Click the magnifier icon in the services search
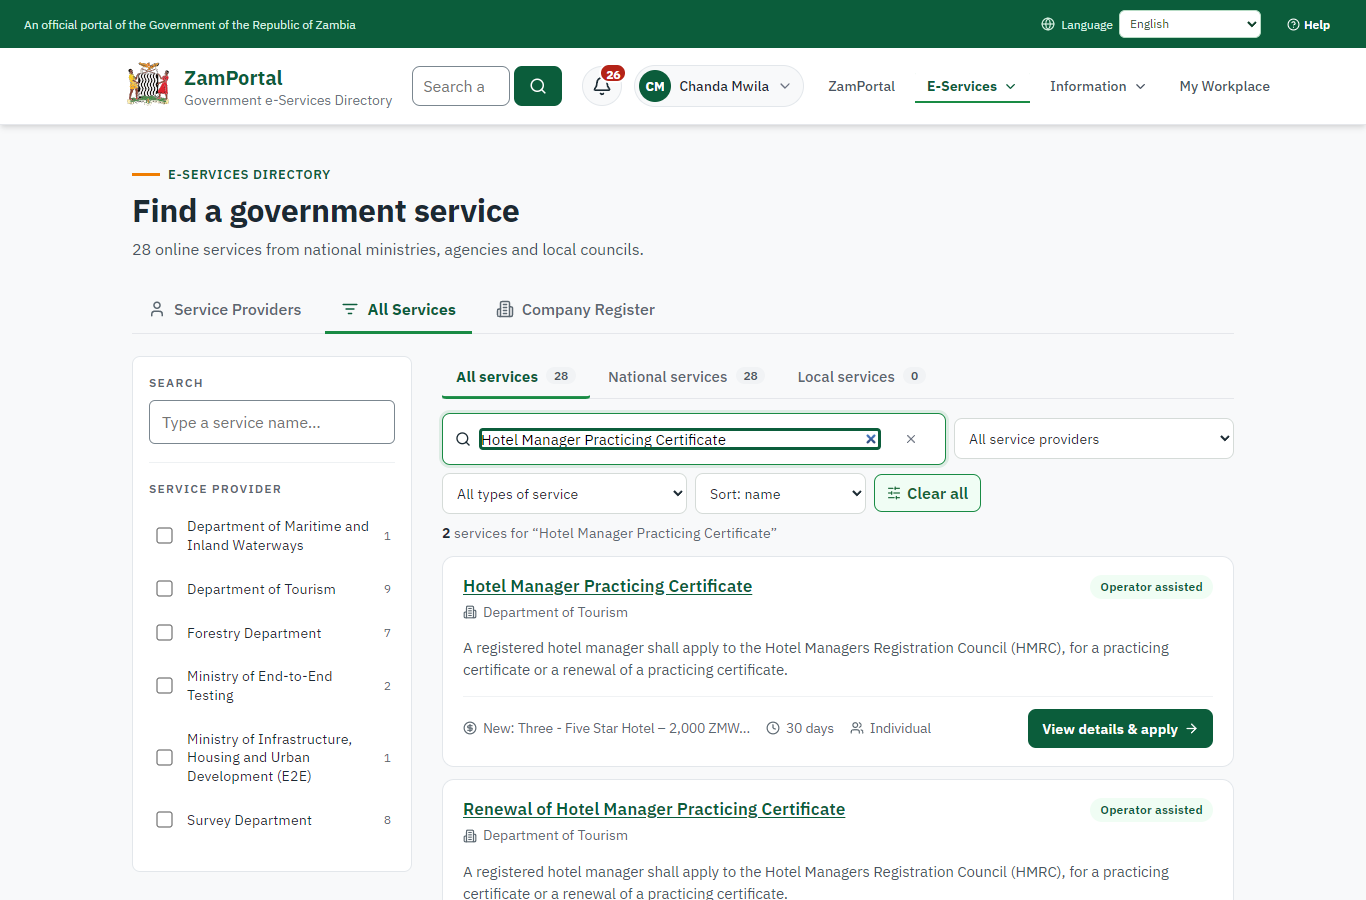1366x900 pixels. 463,439
